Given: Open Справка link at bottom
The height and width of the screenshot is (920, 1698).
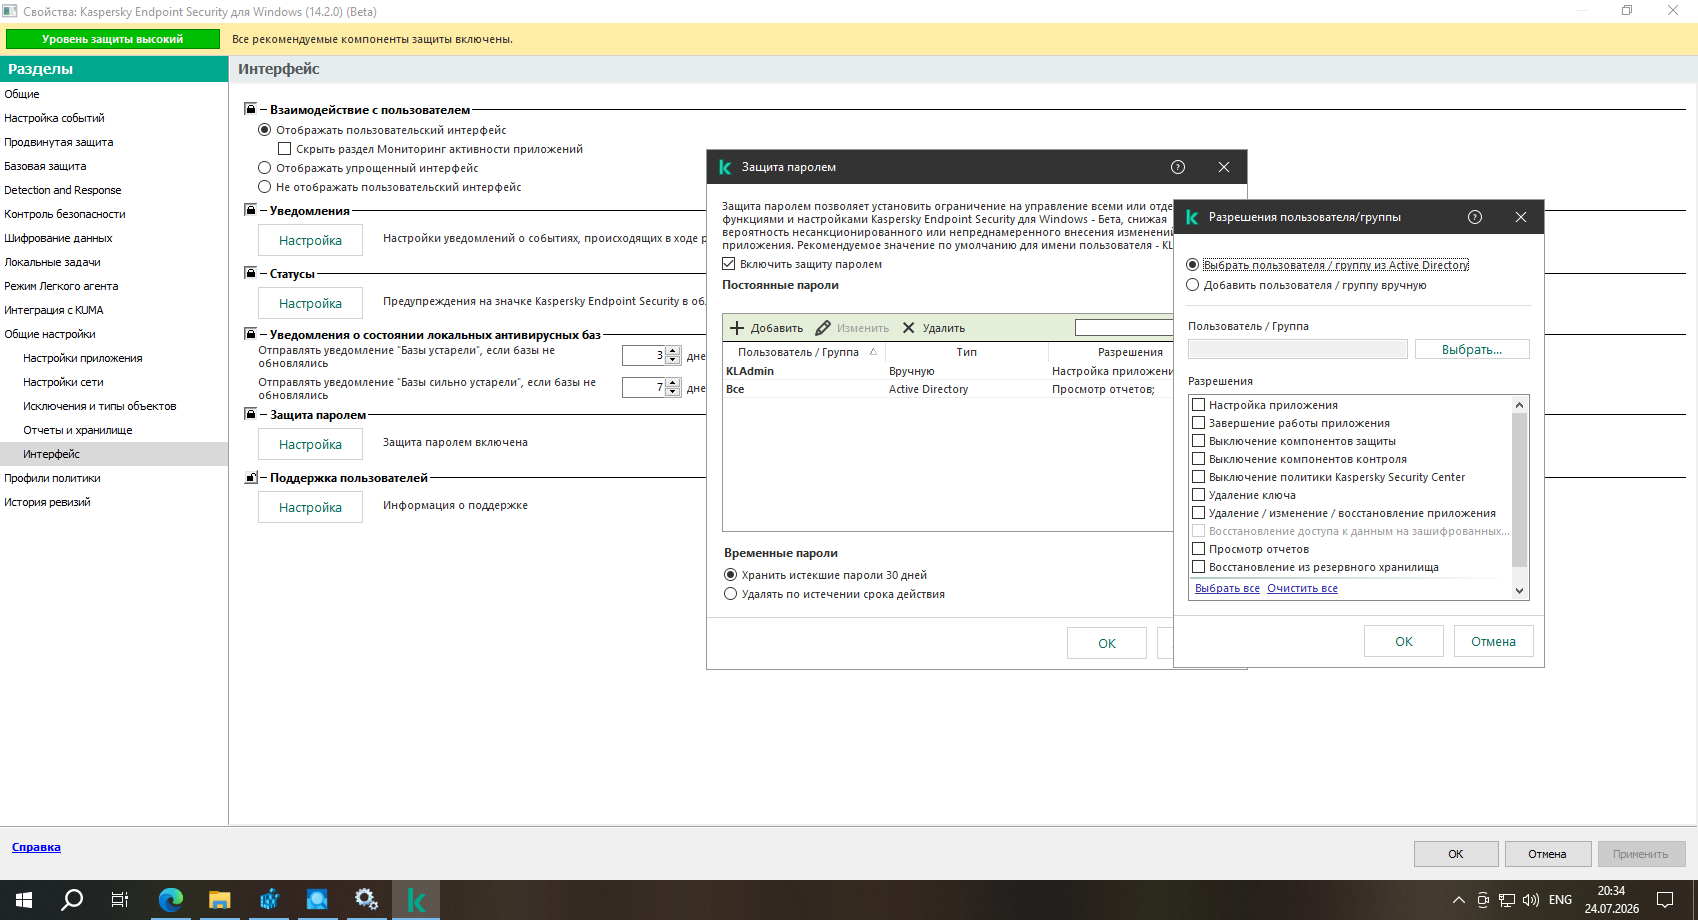Looking at the screenshot, I should 36,847.
